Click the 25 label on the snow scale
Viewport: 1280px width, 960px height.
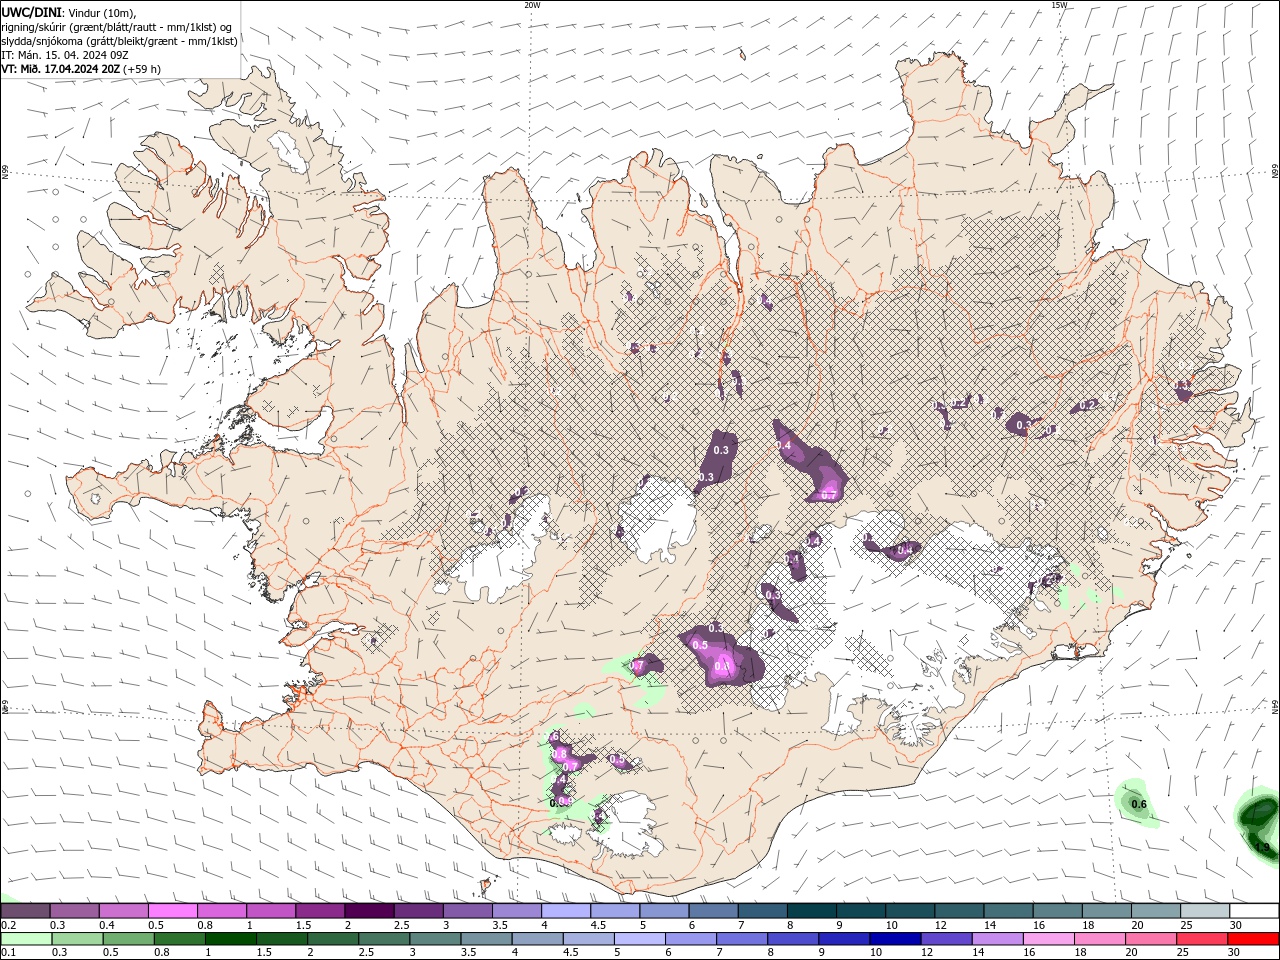click(x=1186, y=925)
